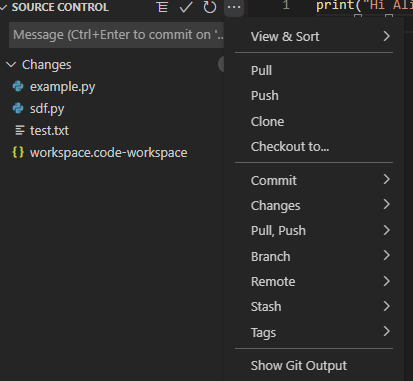413x381 pixels.
Task: Click the braces icon beside workspace.code-workspace
Action: pos(18,152)
